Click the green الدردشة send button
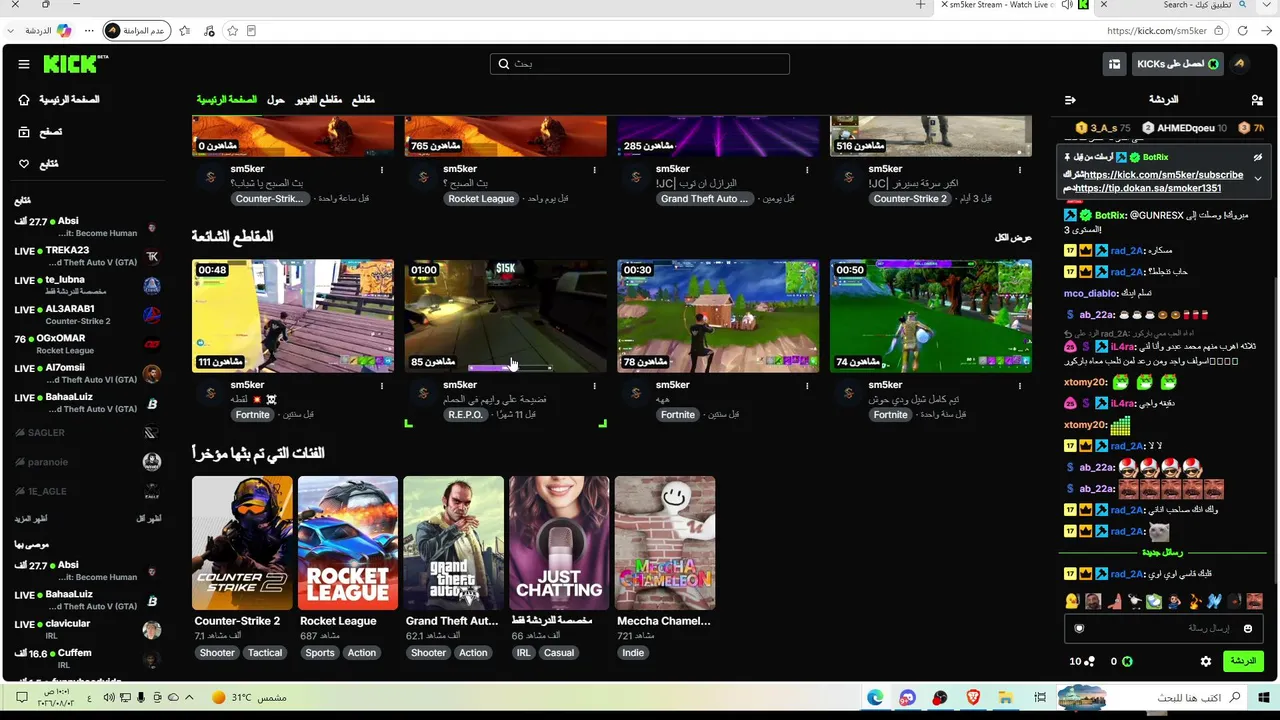 (1243, 661)
